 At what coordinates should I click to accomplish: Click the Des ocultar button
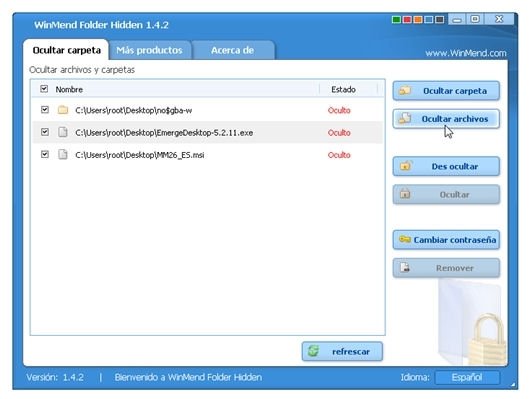coord(446,166)
